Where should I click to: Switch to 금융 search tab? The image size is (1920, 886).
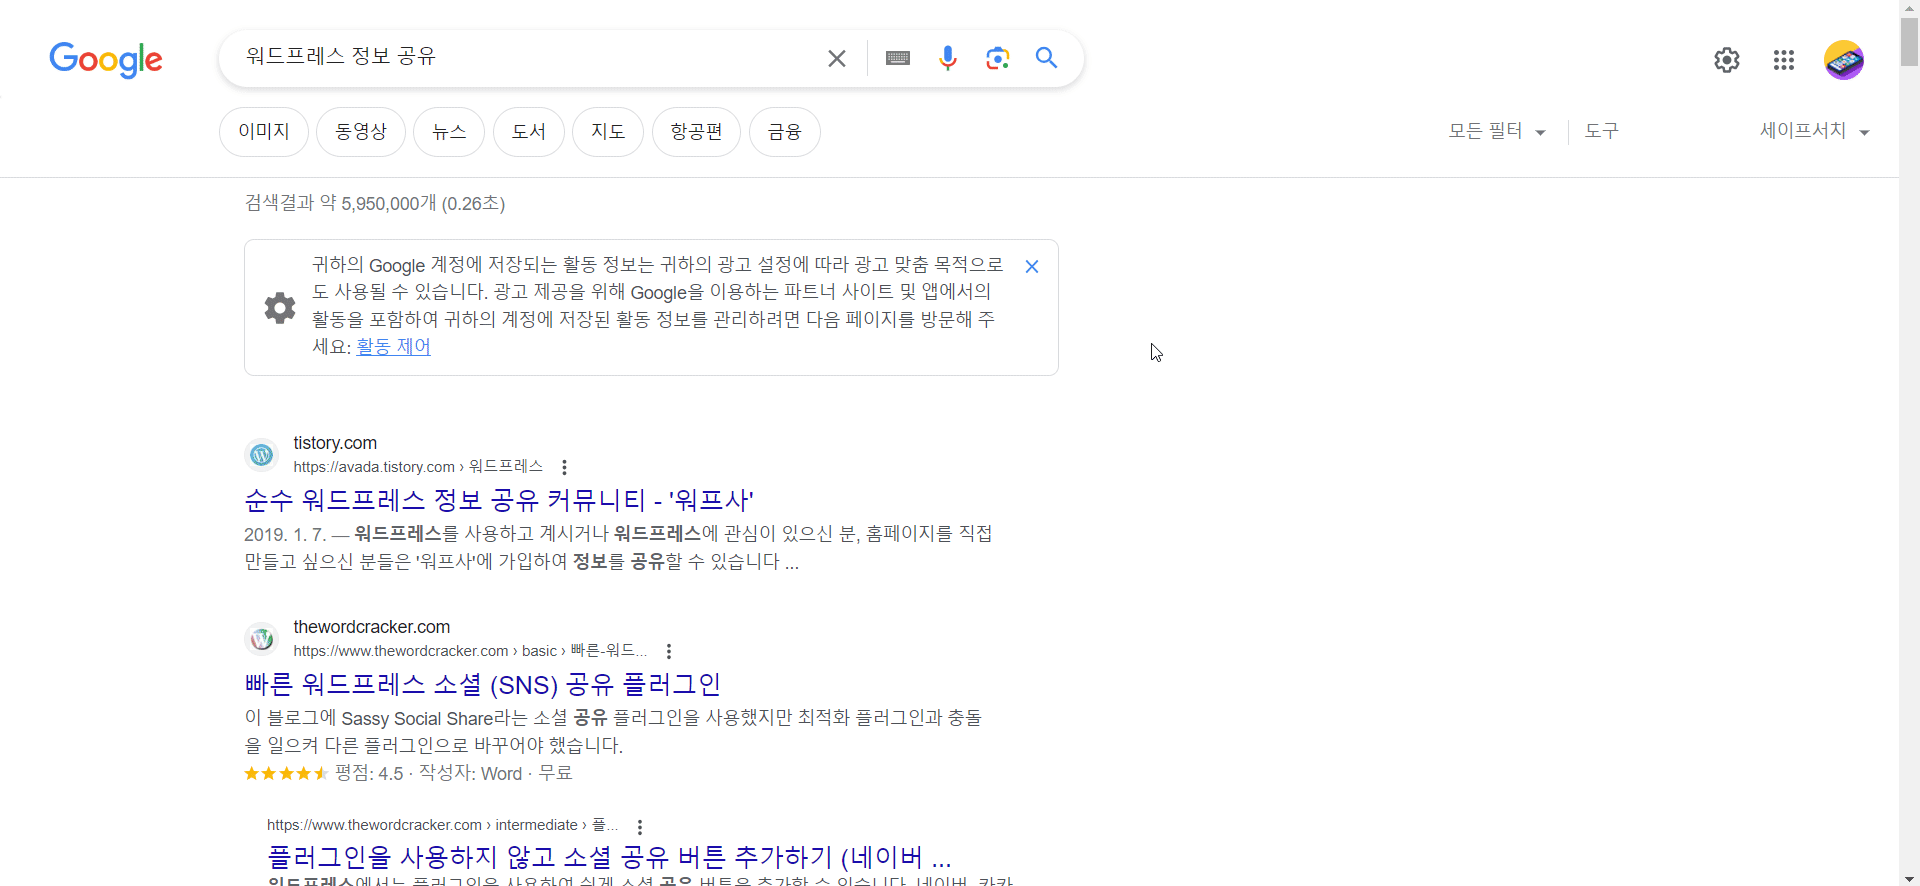pyautogui.click(x=785, y=132)
